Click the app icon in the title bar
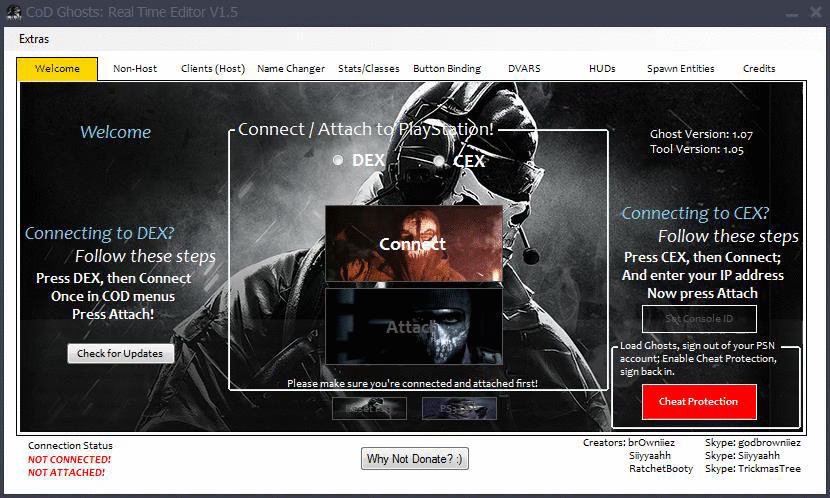This screenshot has height=498, width=830. (13, 13)
